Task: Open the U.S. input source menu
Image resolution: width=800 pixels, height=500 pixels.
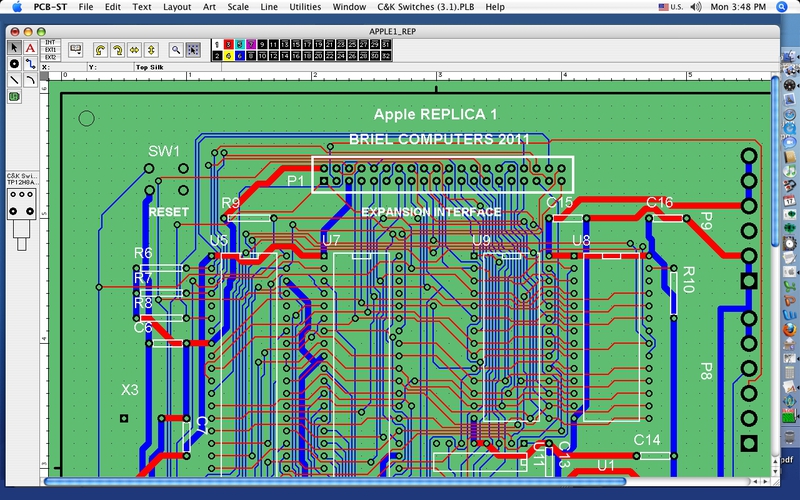Action: (670, 7)
